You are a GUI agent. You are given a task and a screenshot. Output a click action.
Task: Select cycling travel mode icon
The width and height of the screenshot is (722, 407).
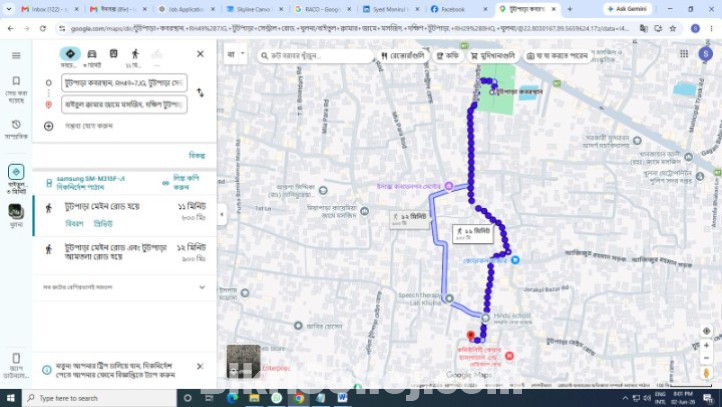click(157, 54)
